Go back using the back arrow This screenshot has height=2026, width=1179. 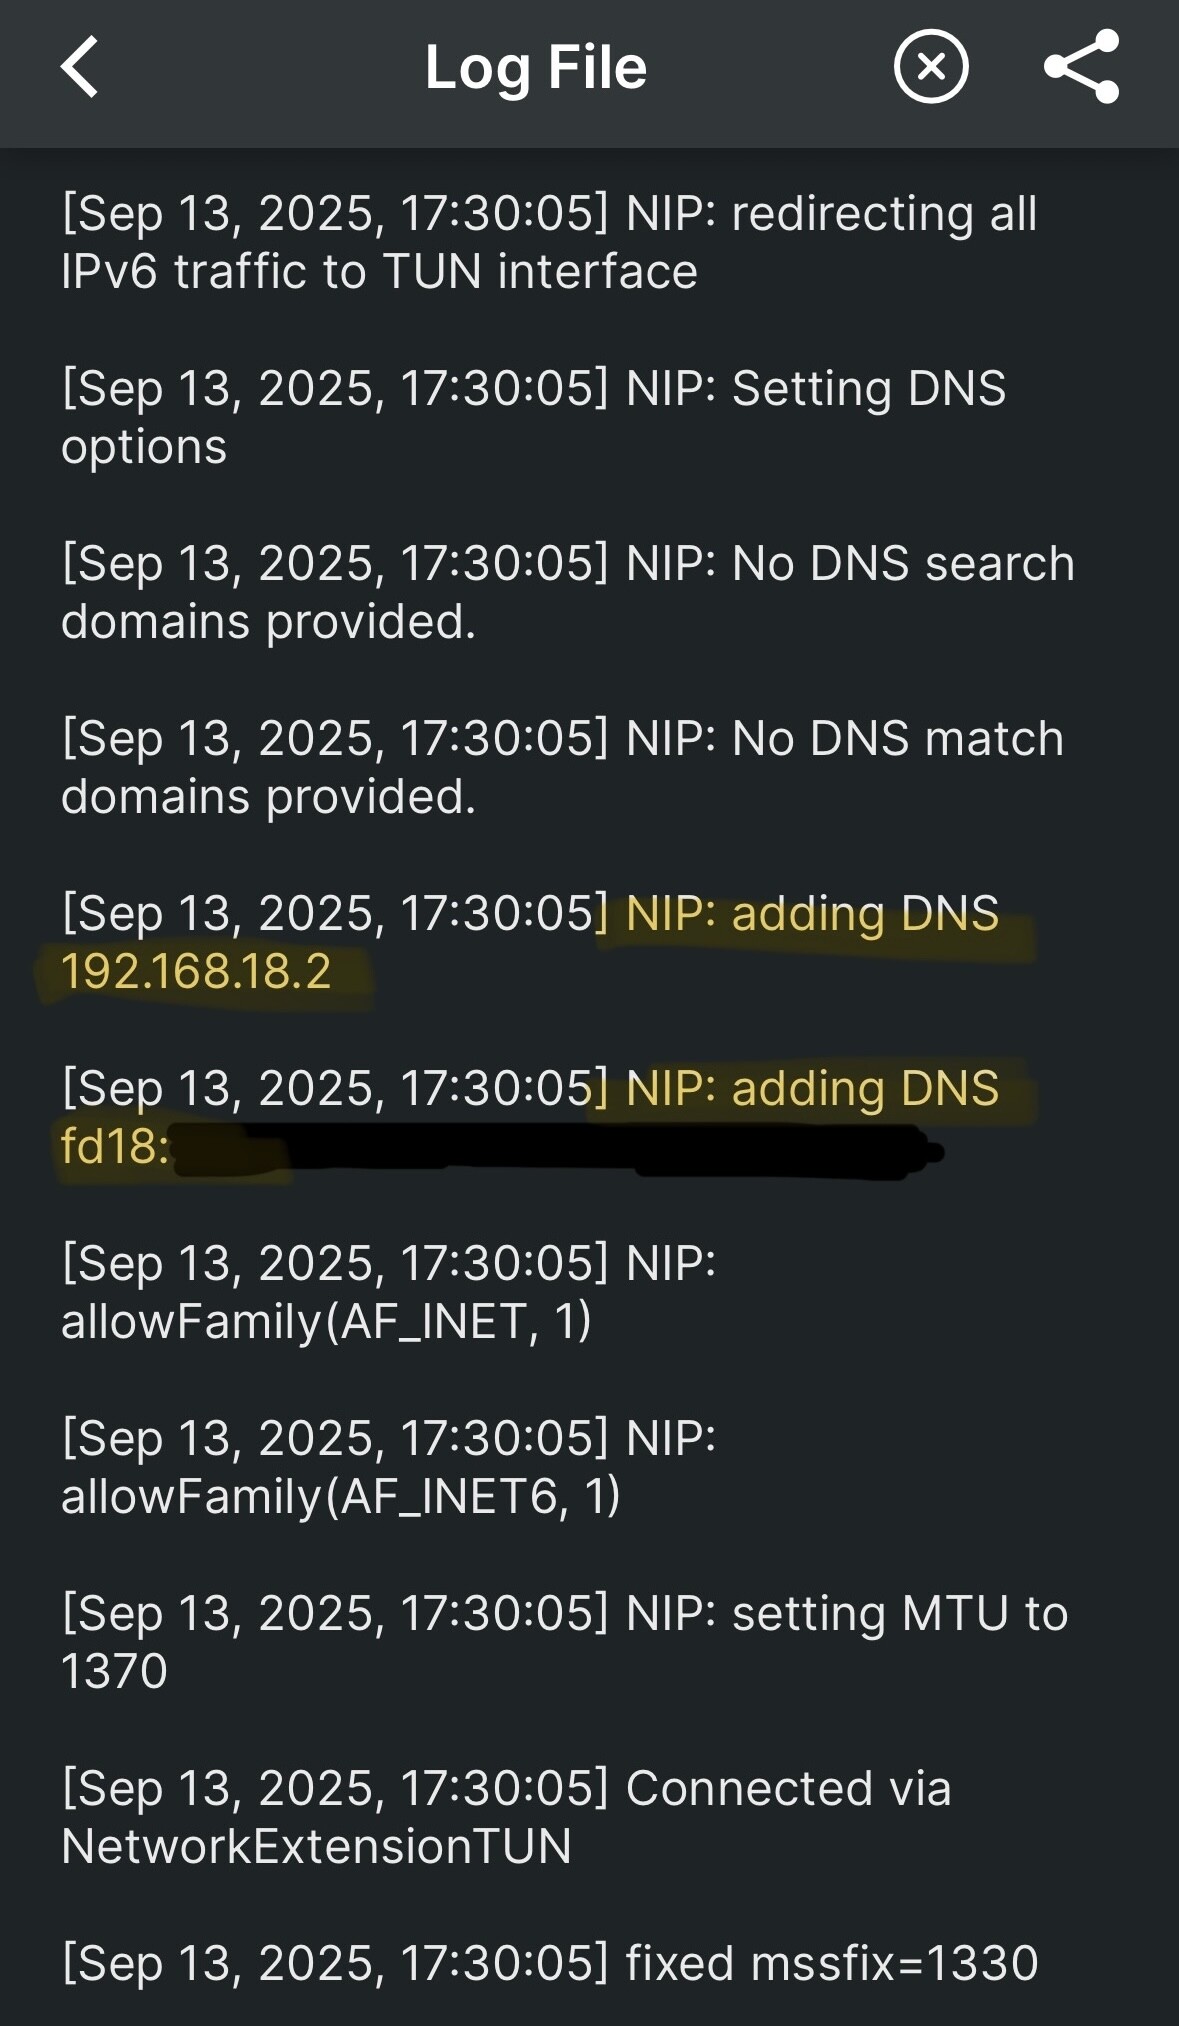click(80, 67)
